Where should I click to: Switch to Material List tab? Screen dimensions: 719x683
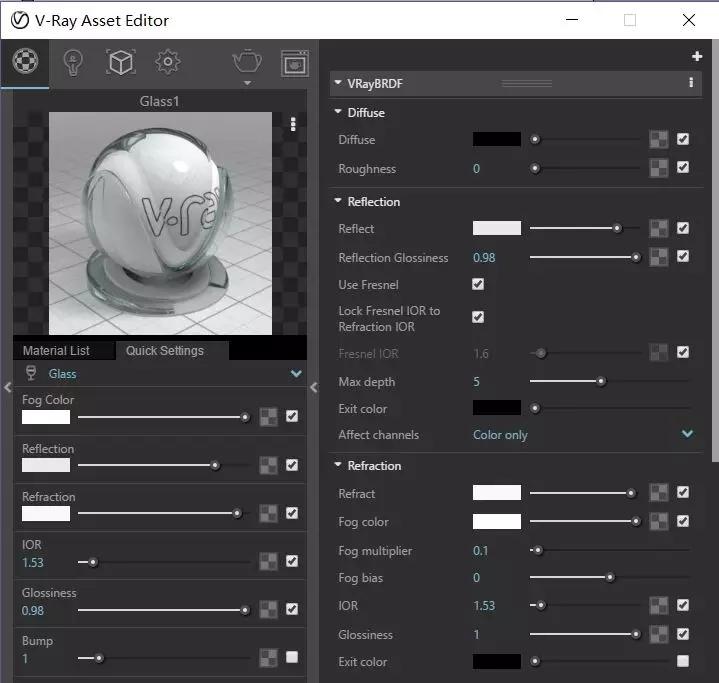pyautogui.click(x=64, y=350)
